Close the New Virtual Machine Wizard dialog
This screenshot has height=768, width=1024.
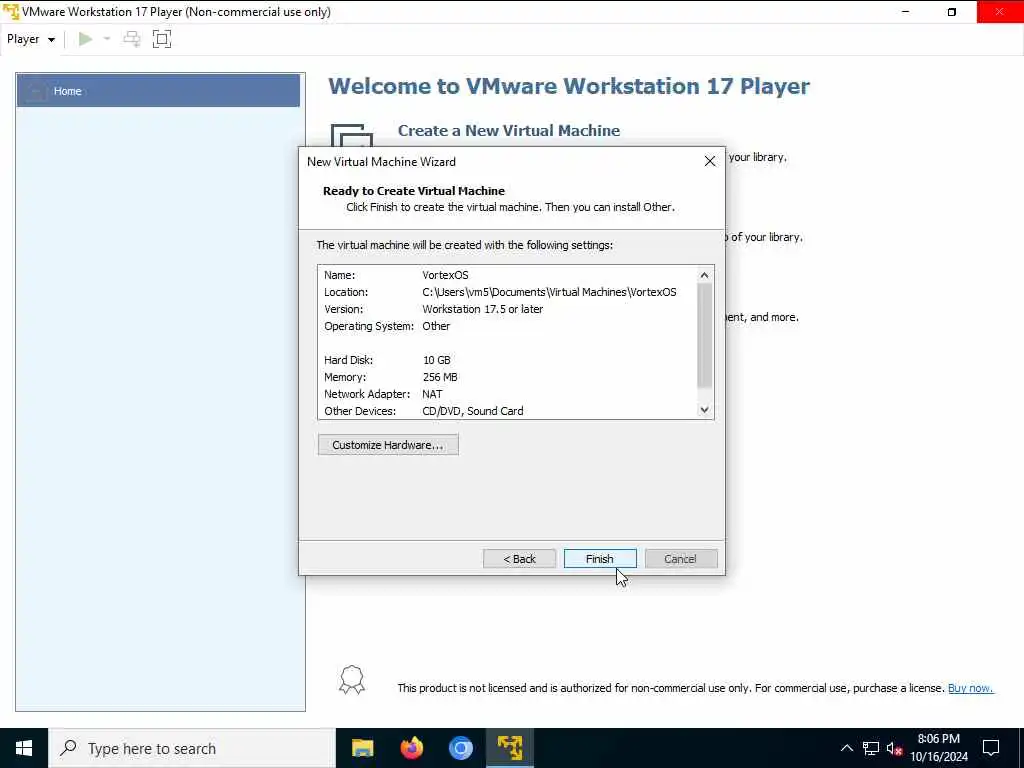click(x=710, y=161)
